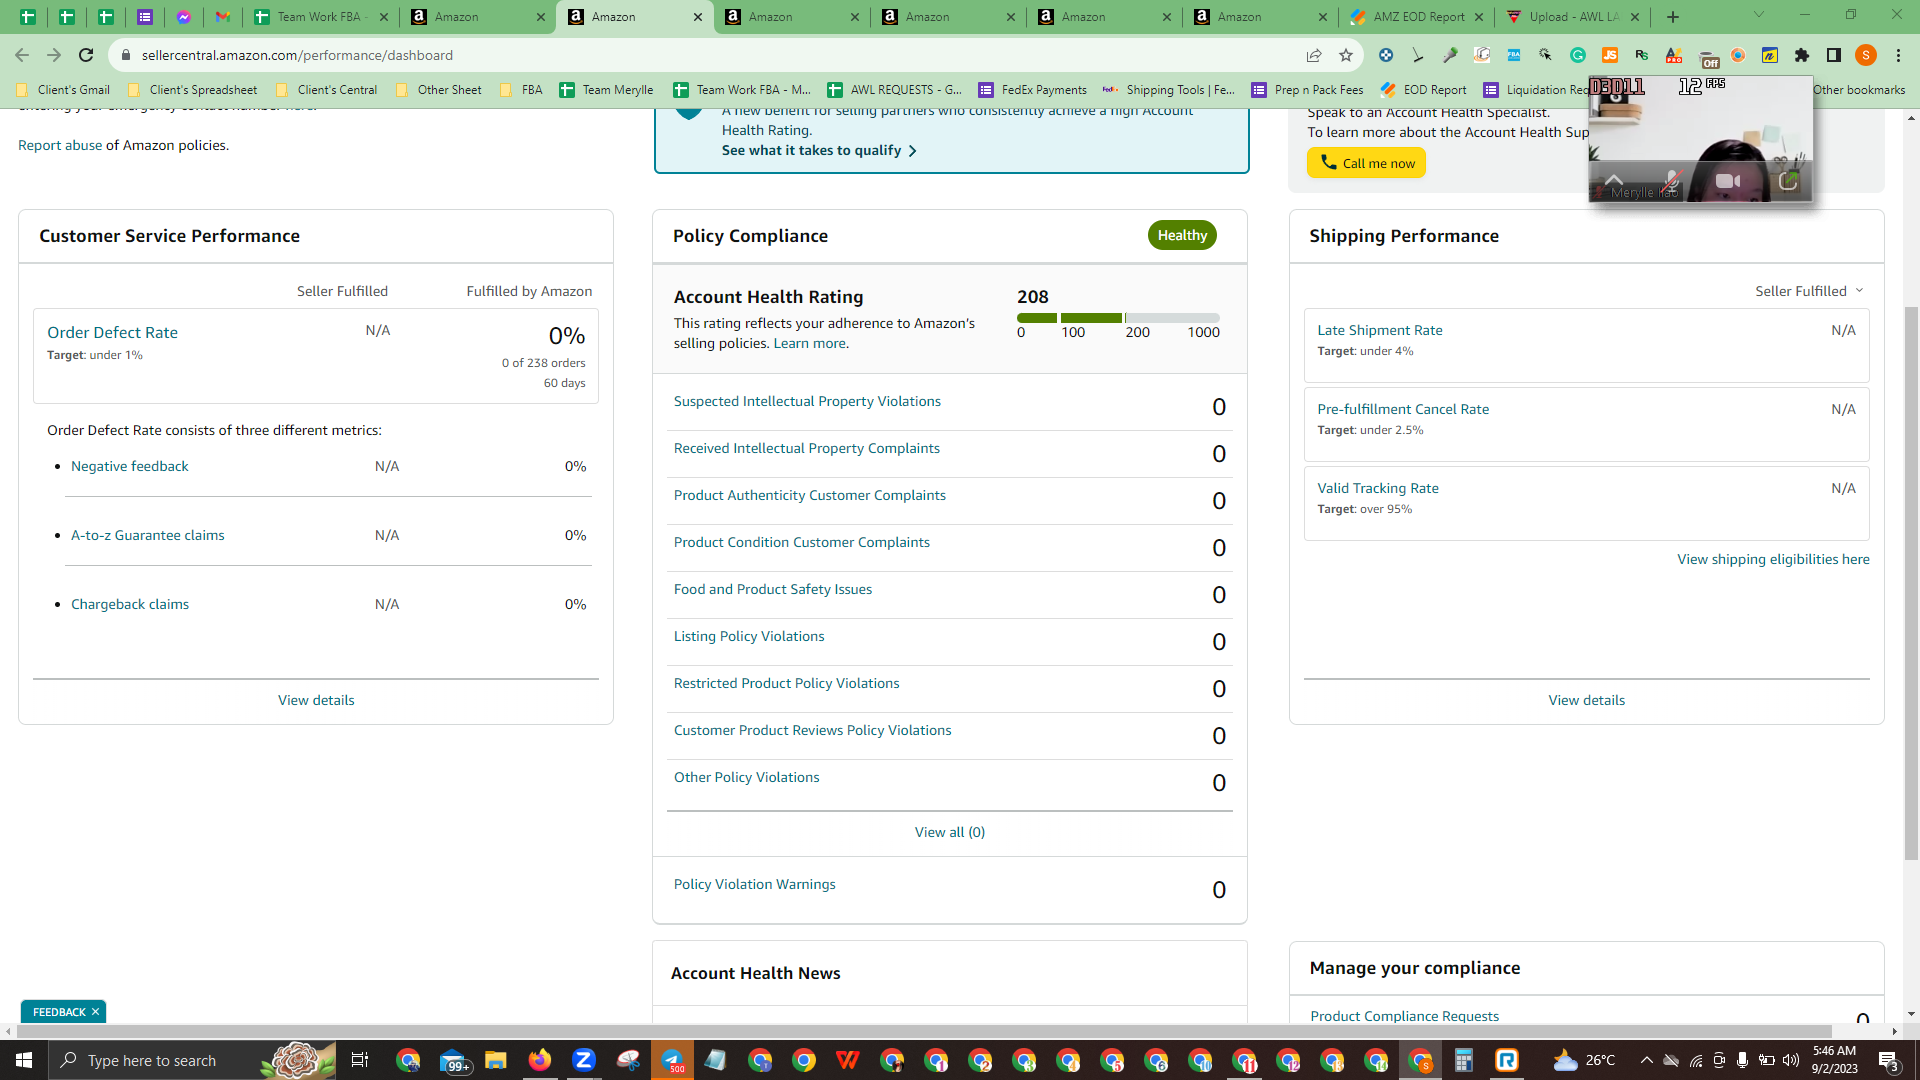
Task: Open the Chrome side panel
Action: [1834, 55]
